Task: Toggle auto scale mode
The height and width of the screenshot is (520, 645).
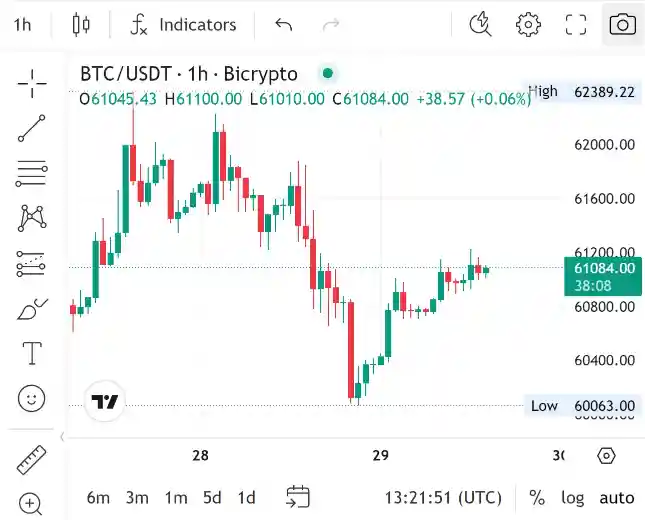Action: (616, 497)
